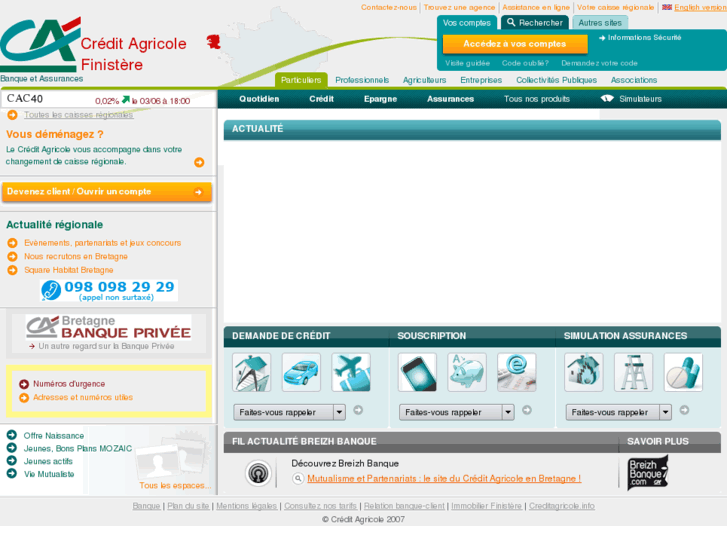This screenshot has width=727, height=545.
Task: Click the red arrow icon by Numéros d'urgence
Action: (24, 384)
